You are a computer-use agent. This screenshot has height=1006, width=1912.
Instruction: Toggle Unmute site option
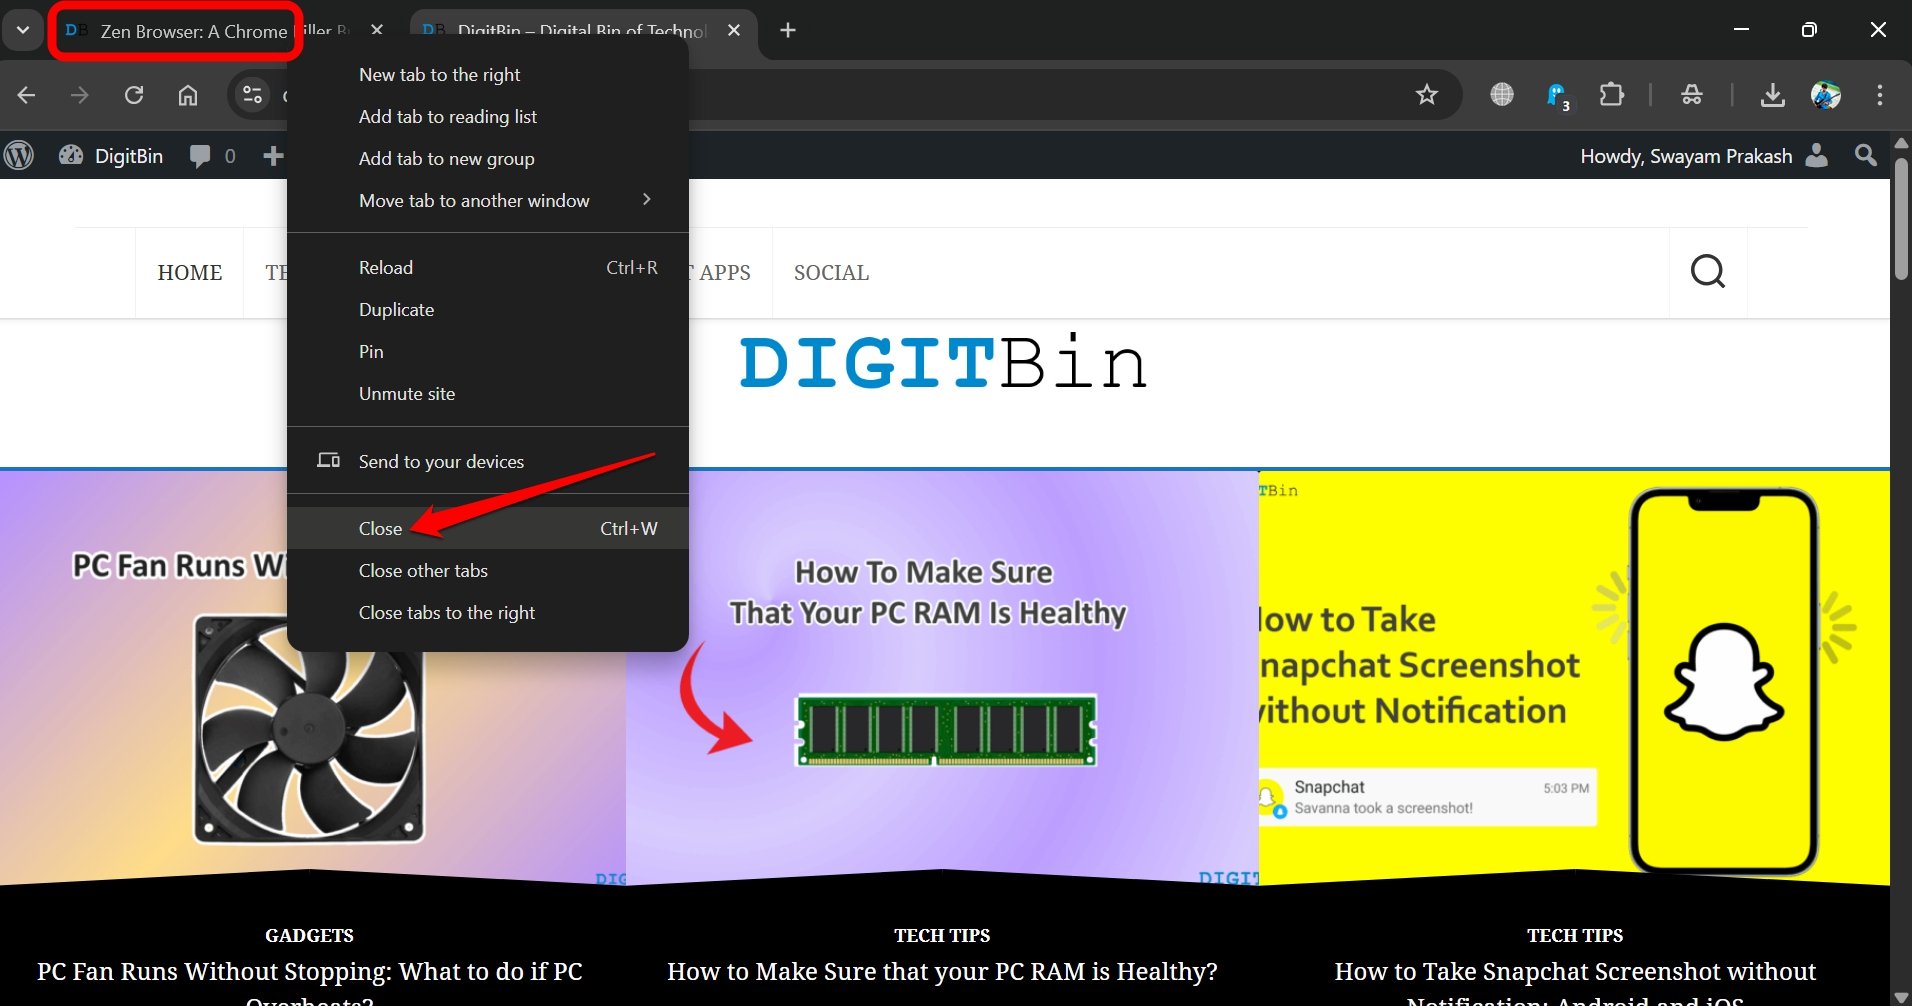pyautogui.click(x=488, y=394)
